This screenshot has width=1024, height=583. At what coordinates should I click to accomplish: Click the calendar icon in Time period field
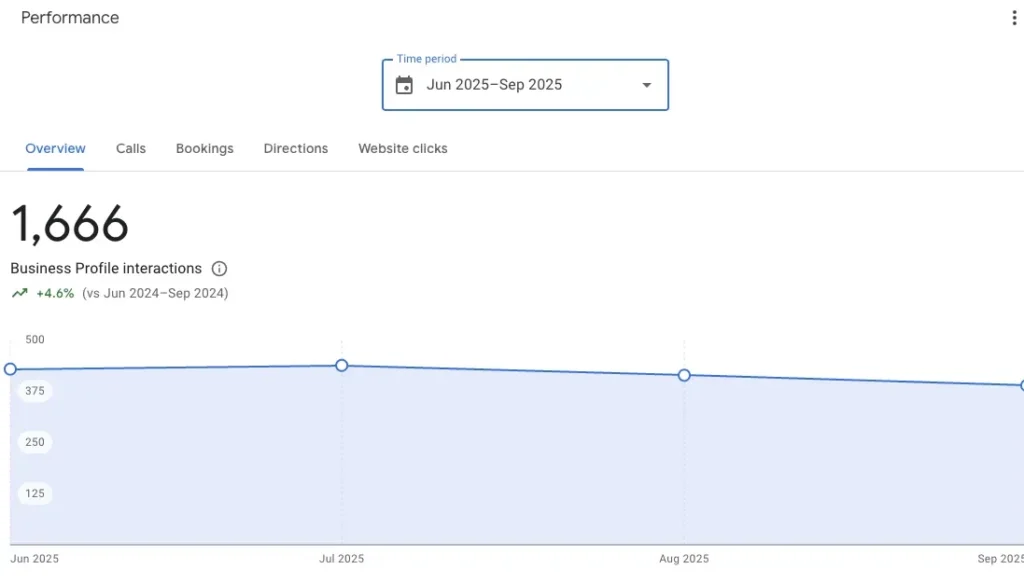coord(404,85)
